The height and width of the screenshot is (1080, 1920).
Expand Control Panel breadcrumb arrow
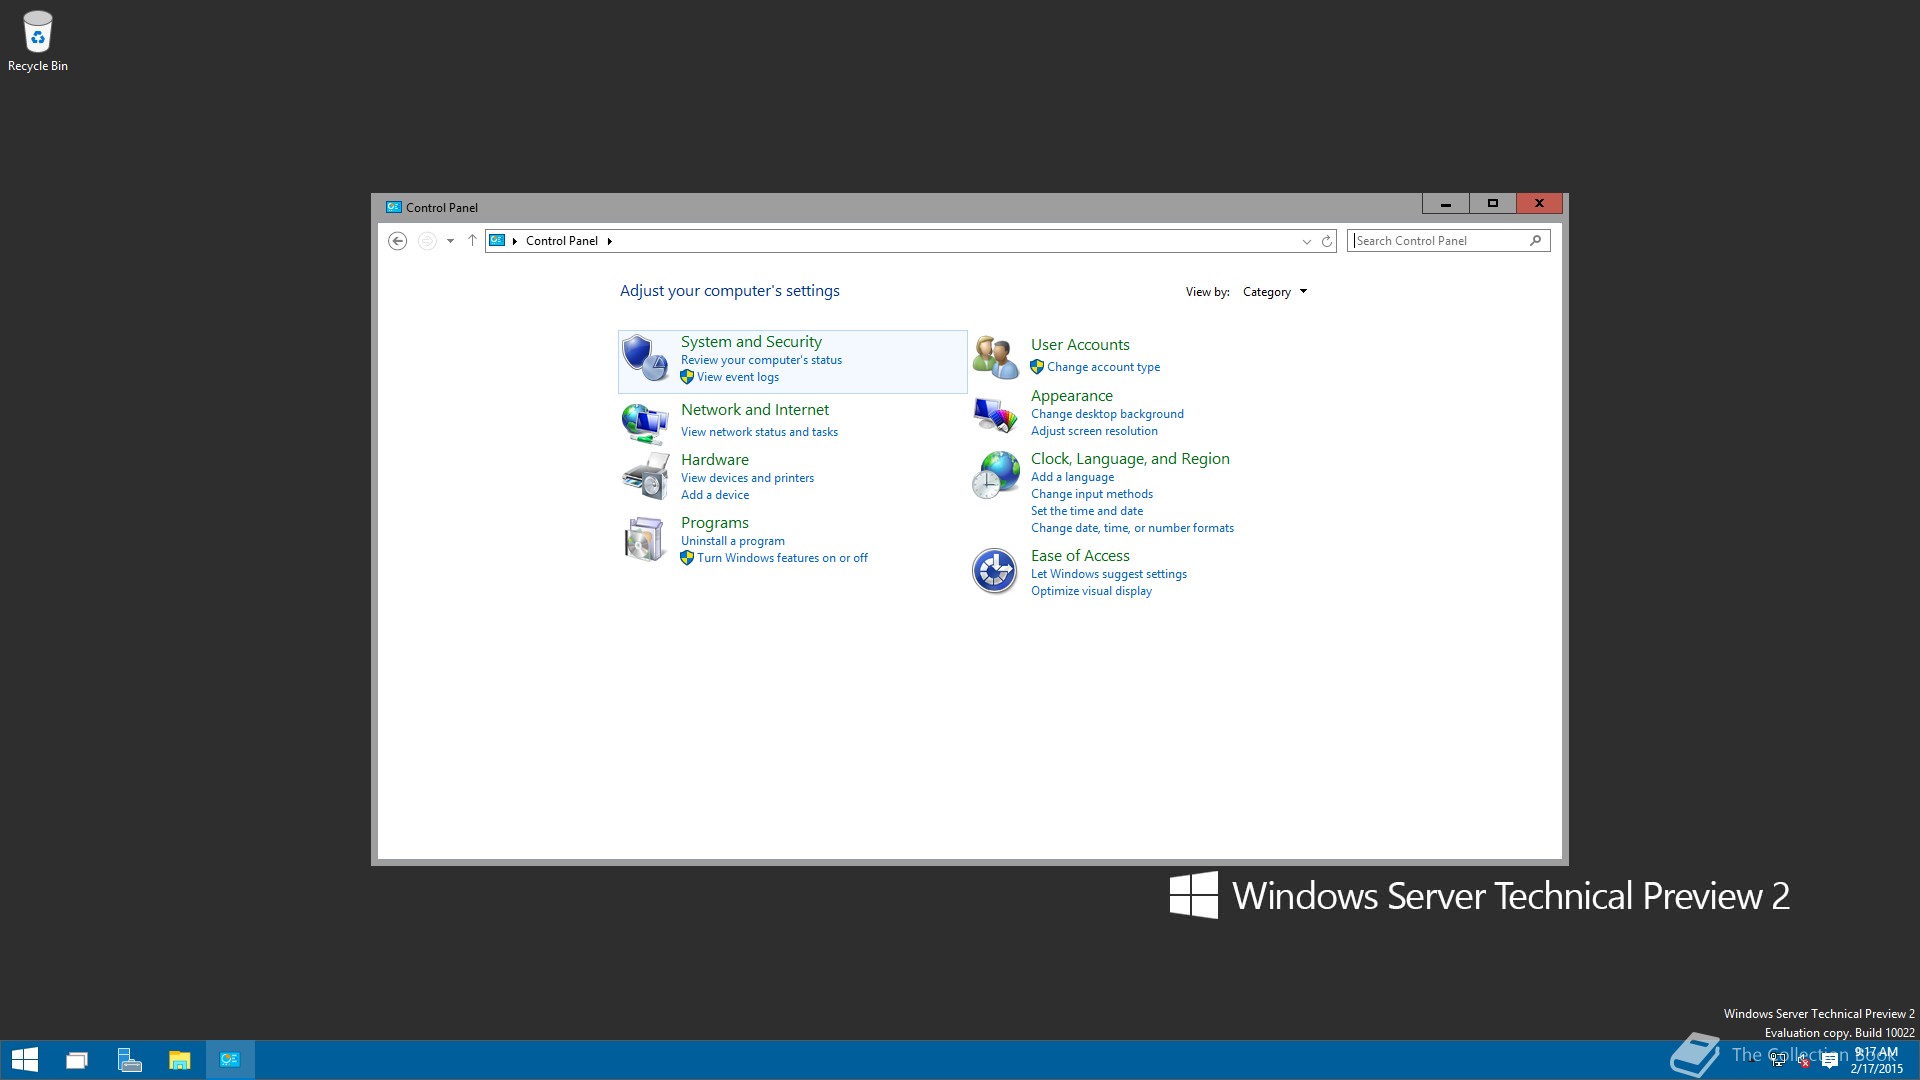click(609, 241)
